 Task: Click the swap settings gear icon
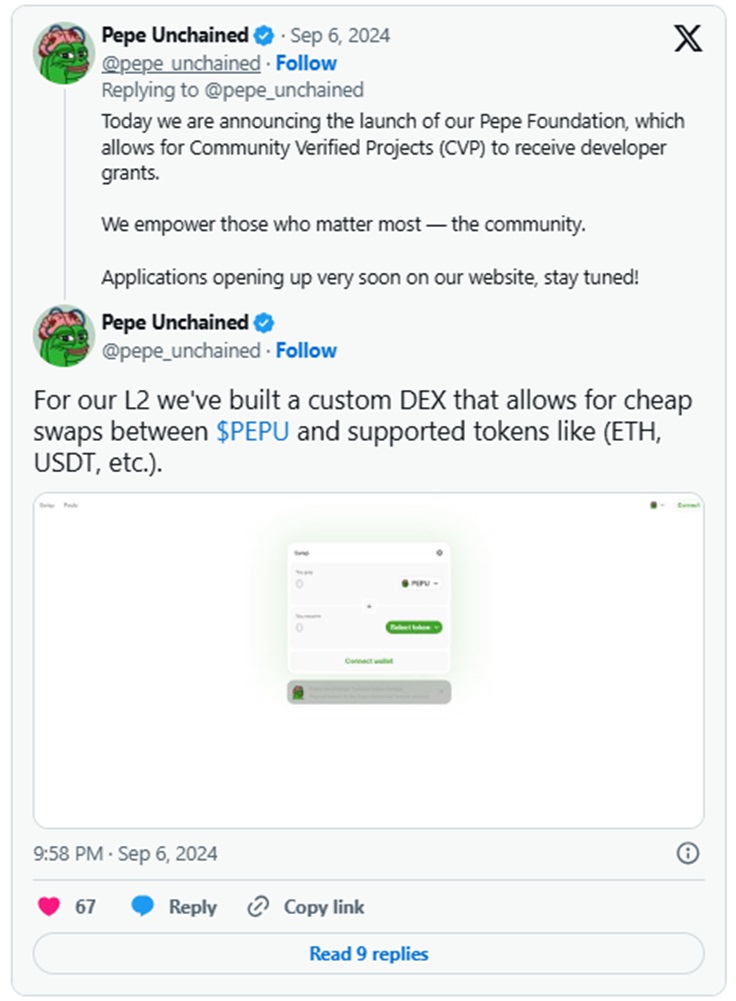tap(439, 552)
